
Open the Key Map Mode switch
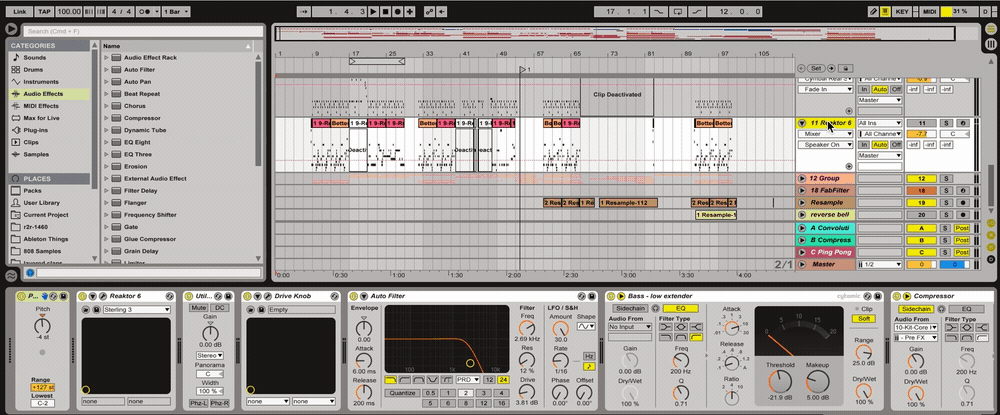pyautogui.click(x=902, y=11)
